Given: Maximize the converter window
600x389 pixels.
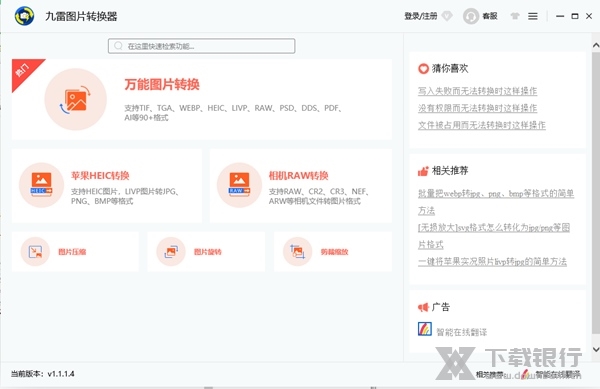Looking at the screenshot, I should [574, 16].
